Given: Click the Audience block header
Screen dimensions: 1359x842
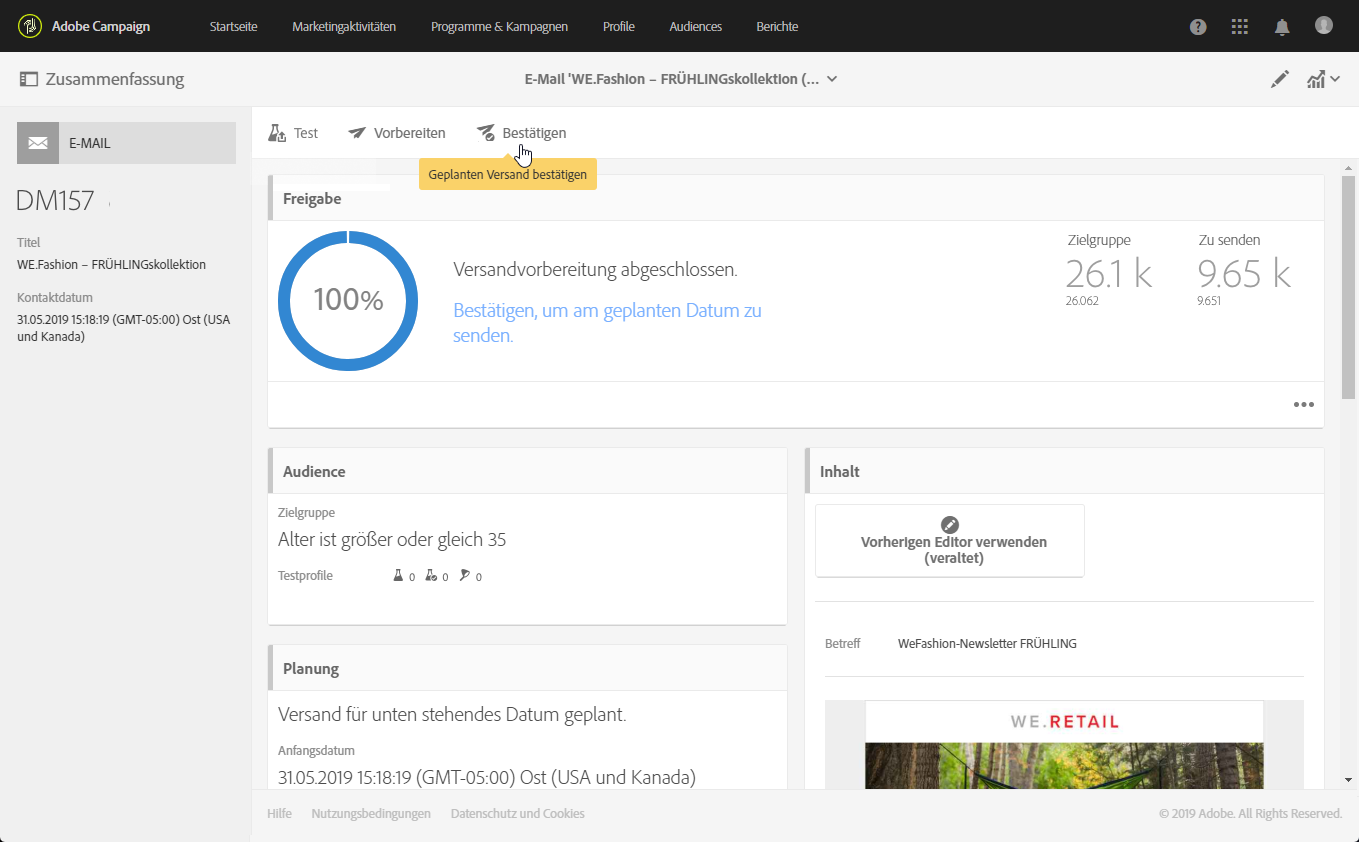Looking at the screenshot, I should 528,471.
